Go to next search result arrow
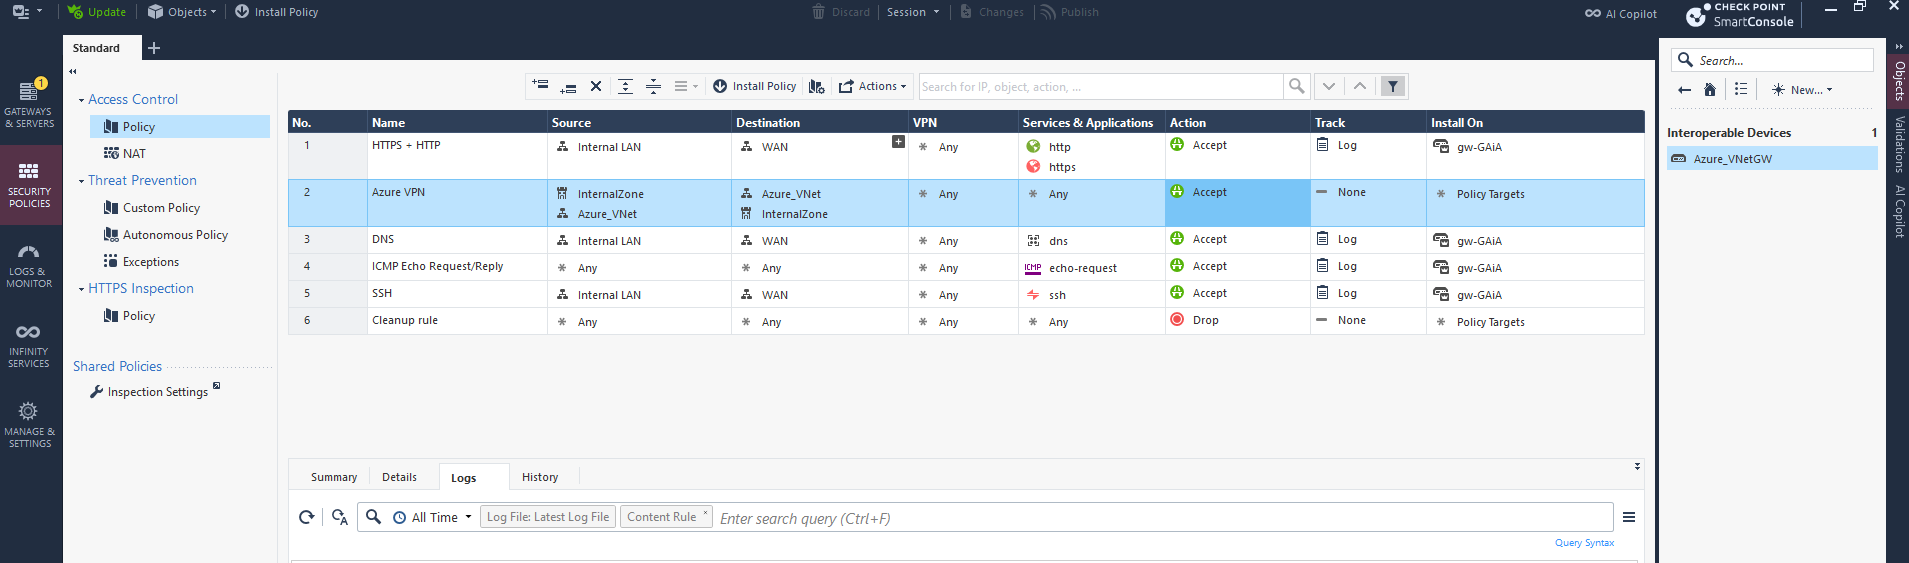Screen dimensions: 1909x563 [x=1329, y=86]
